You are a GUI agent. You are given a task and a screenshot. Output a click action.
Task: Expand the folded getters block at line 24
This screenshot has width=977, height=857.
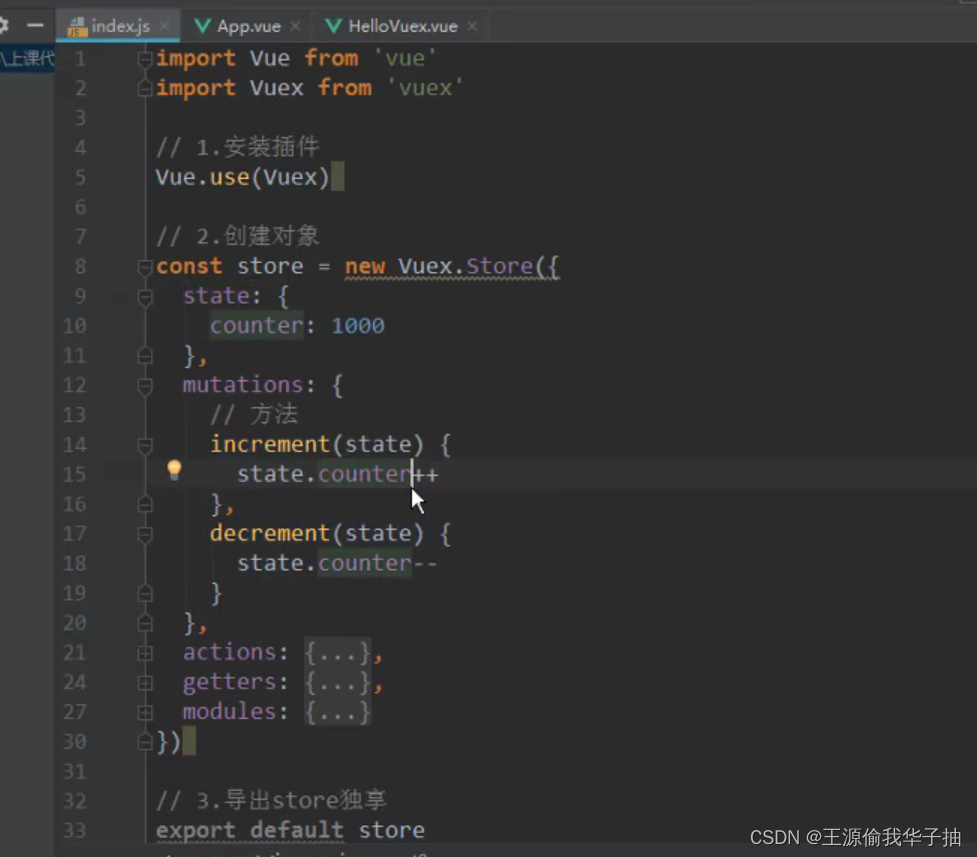[145, 683]
